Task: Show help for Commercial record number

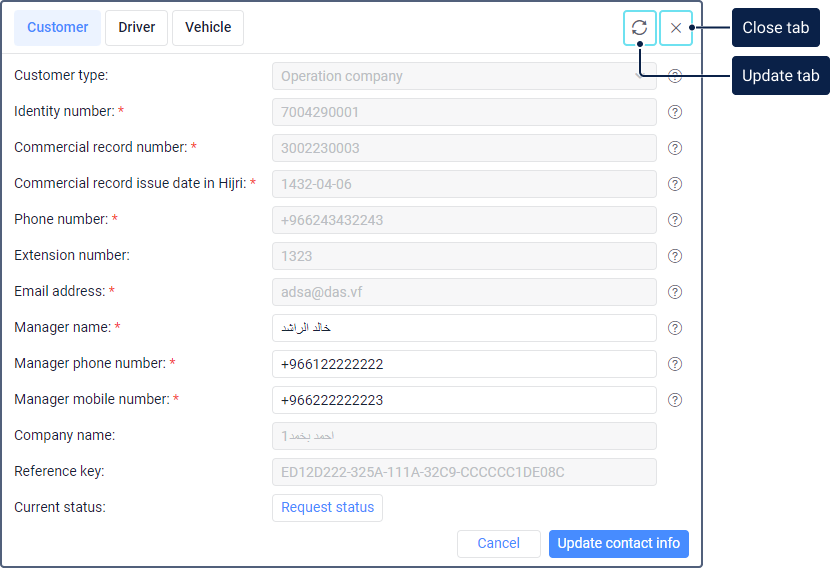Action: tap(675, 148)
